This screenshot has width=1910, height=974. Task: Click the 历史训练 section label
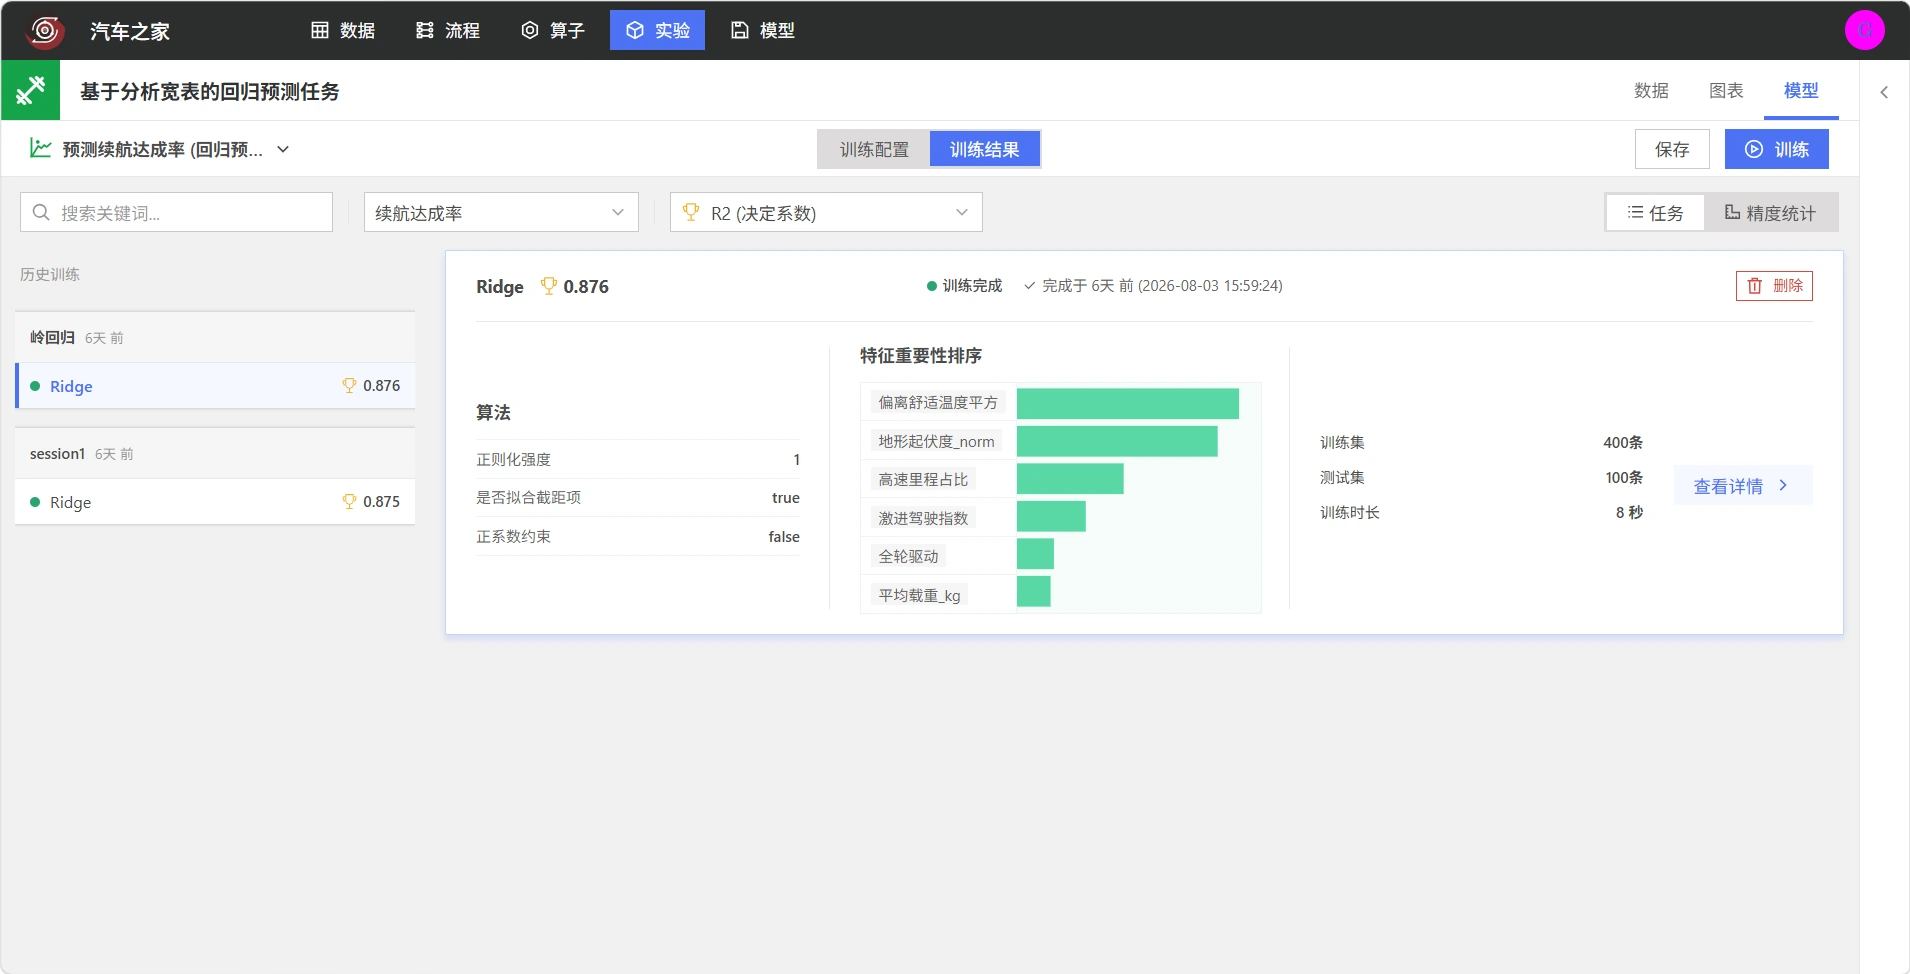[50, 275]
